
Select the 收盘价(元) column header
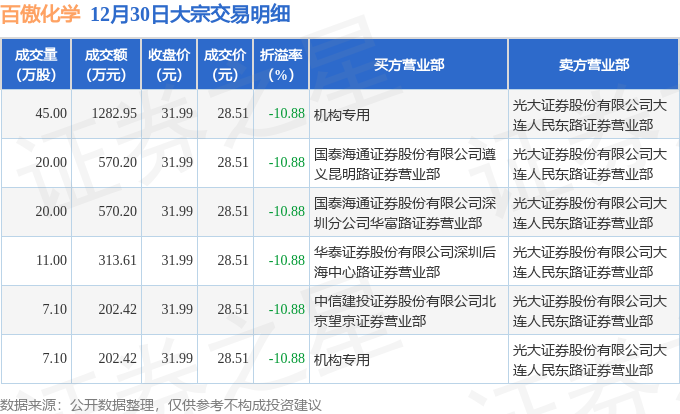169,65
